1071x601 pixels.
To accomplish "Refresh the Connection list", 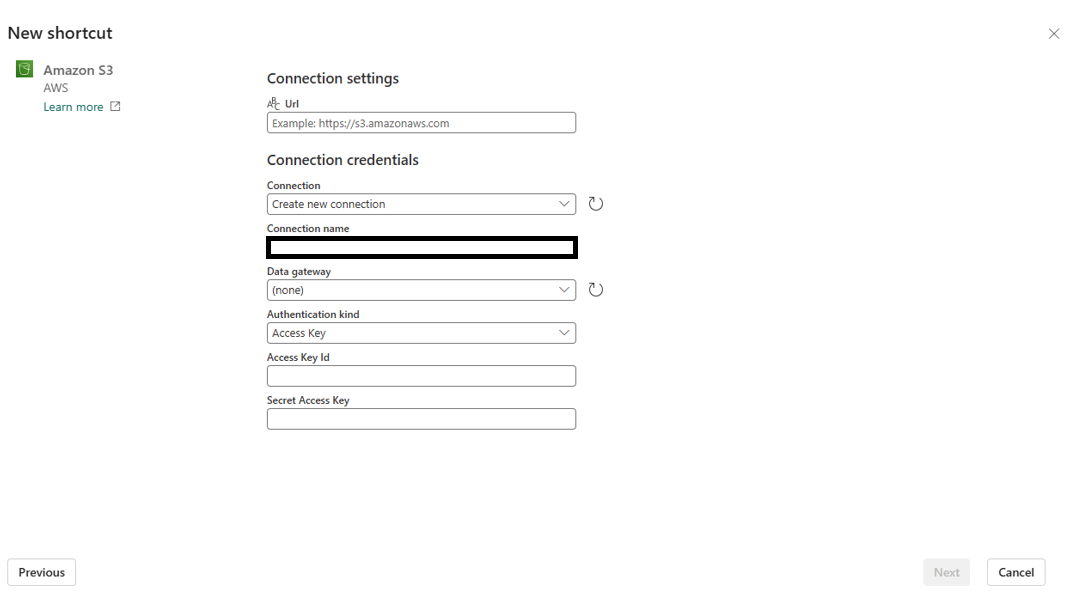I will (596, 204).
